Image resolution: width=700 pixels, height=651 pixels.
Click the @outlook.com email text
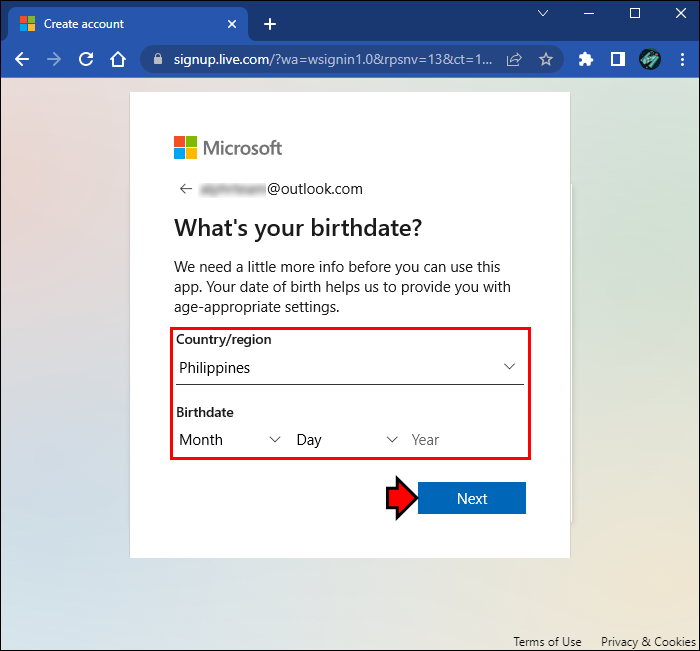point(315,189)
